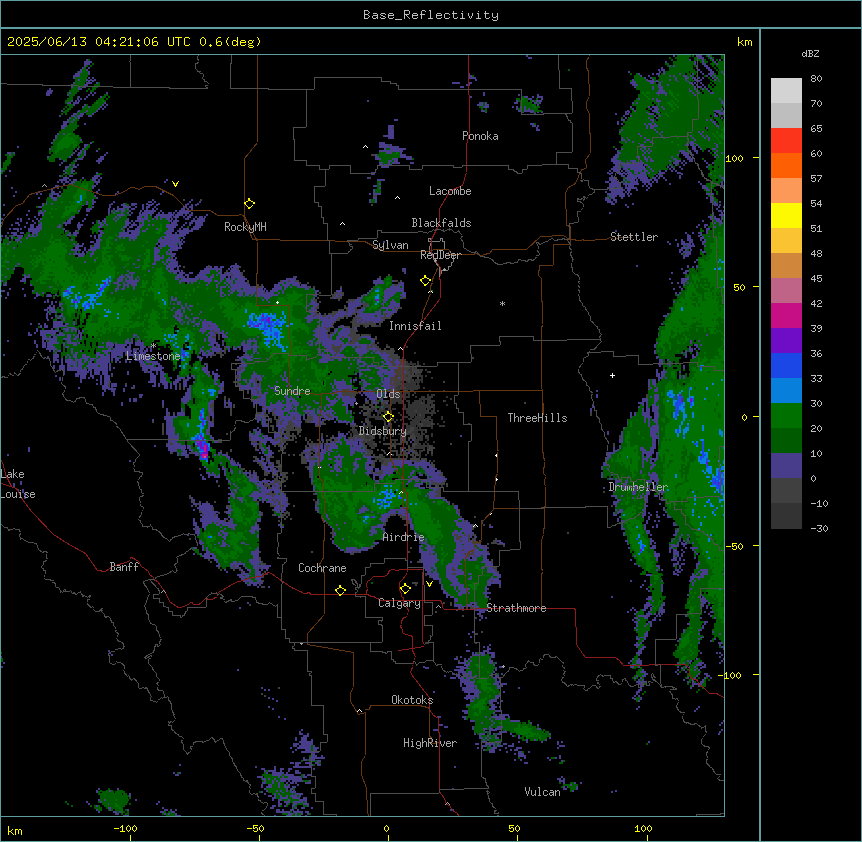
Task: Select the white asterisk marker east of Innisfail
Action: coord(502,303)
